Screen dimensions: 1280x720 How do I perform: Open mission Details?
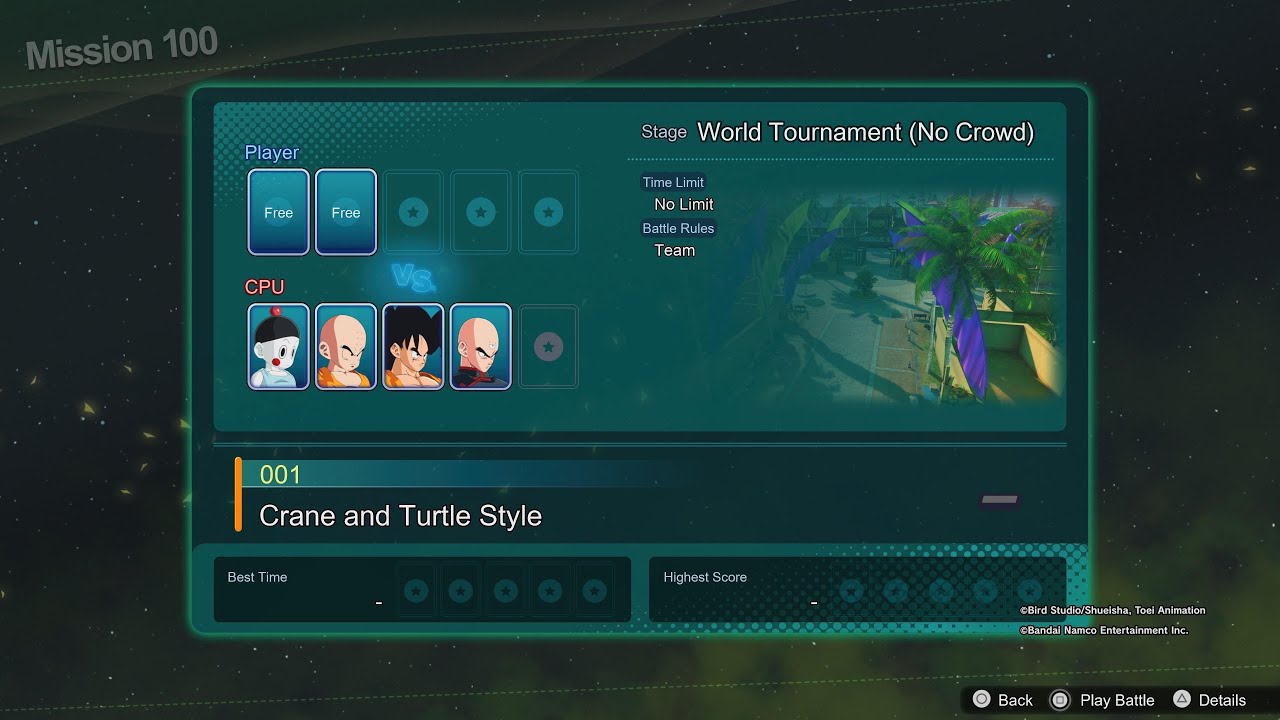coord(1222,700)
